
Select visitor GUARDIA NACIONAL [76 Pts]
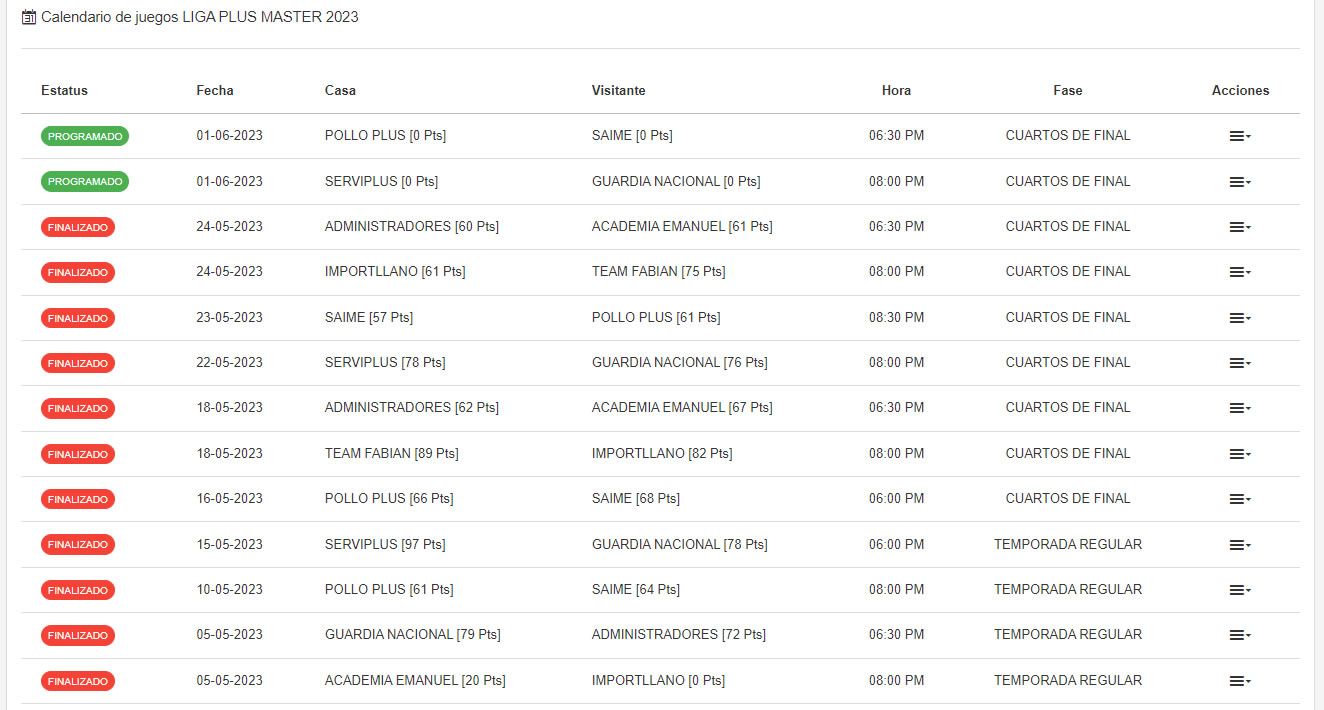click(680, 363)
